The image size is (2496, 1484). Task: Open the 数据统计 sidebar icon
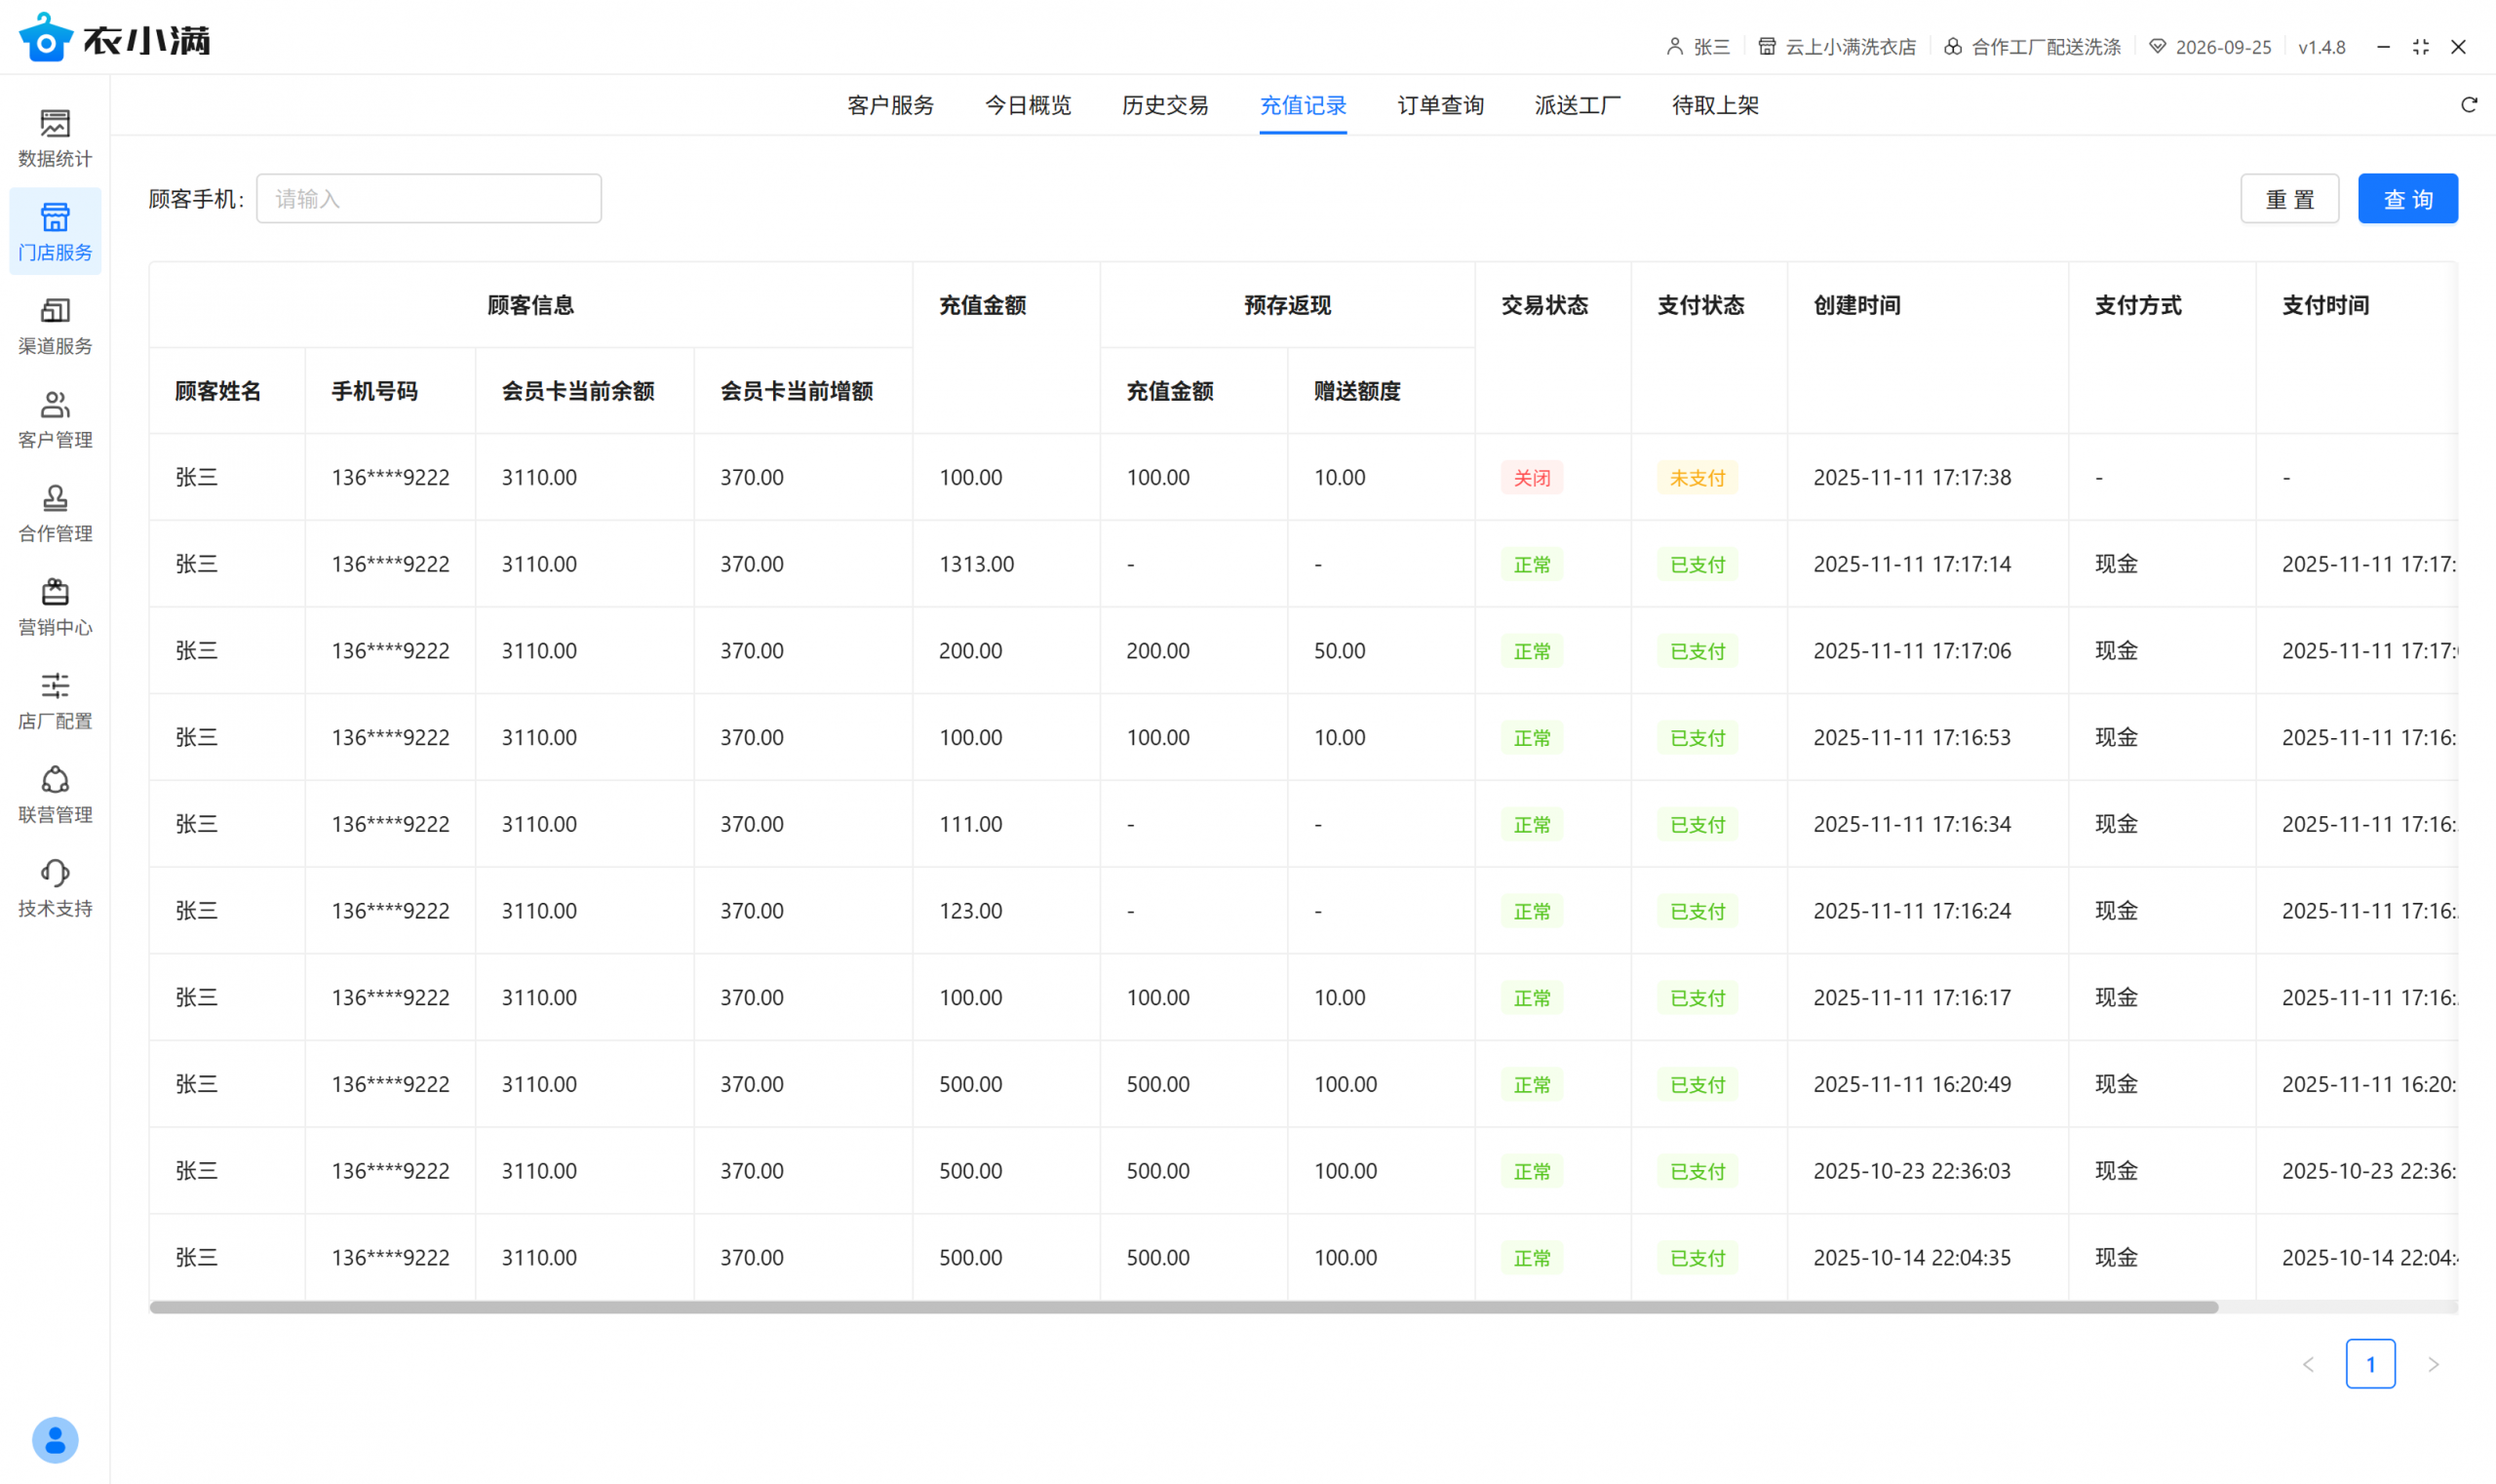pyautogui.click(x=55, y=124)
